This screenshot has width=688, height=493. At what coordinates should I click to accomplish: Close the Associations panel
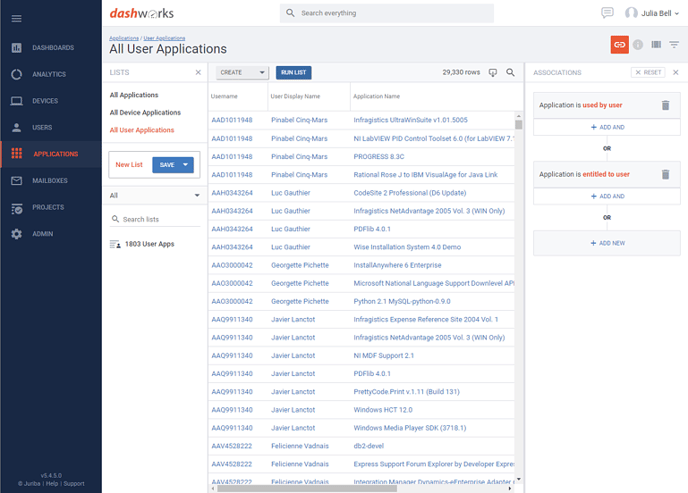(x=675, y=72)
